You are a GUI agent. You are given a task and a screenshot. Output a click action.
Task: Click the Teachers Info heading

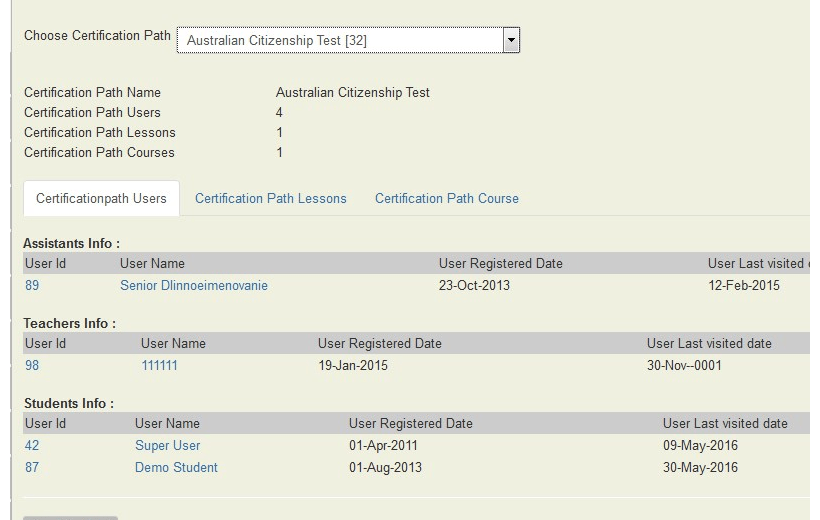tap(70, 323)
